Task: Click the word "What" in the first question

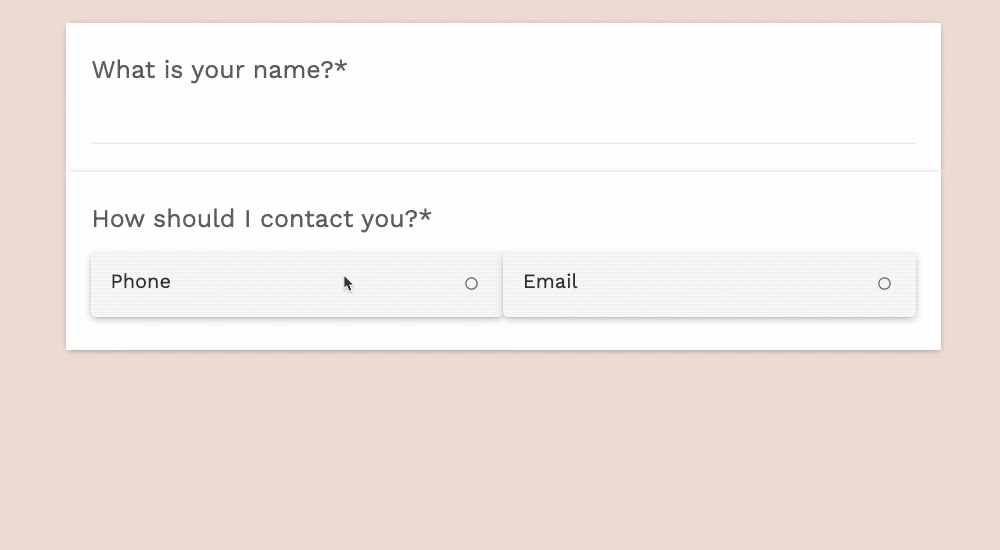Action: coord(124,70)
